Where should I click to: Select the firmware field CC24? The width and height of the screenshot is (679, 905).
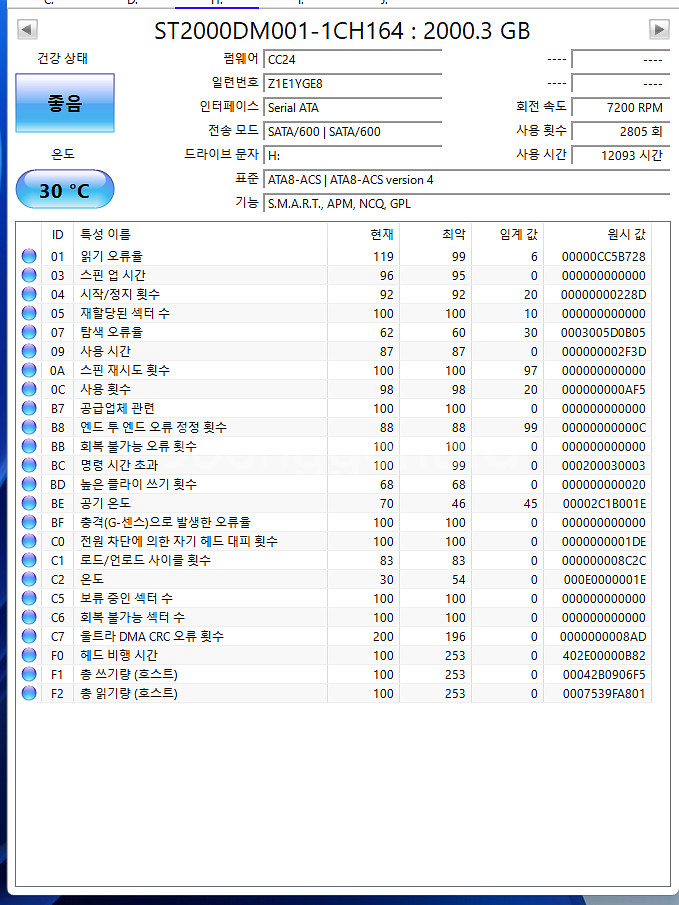[353, 59]
